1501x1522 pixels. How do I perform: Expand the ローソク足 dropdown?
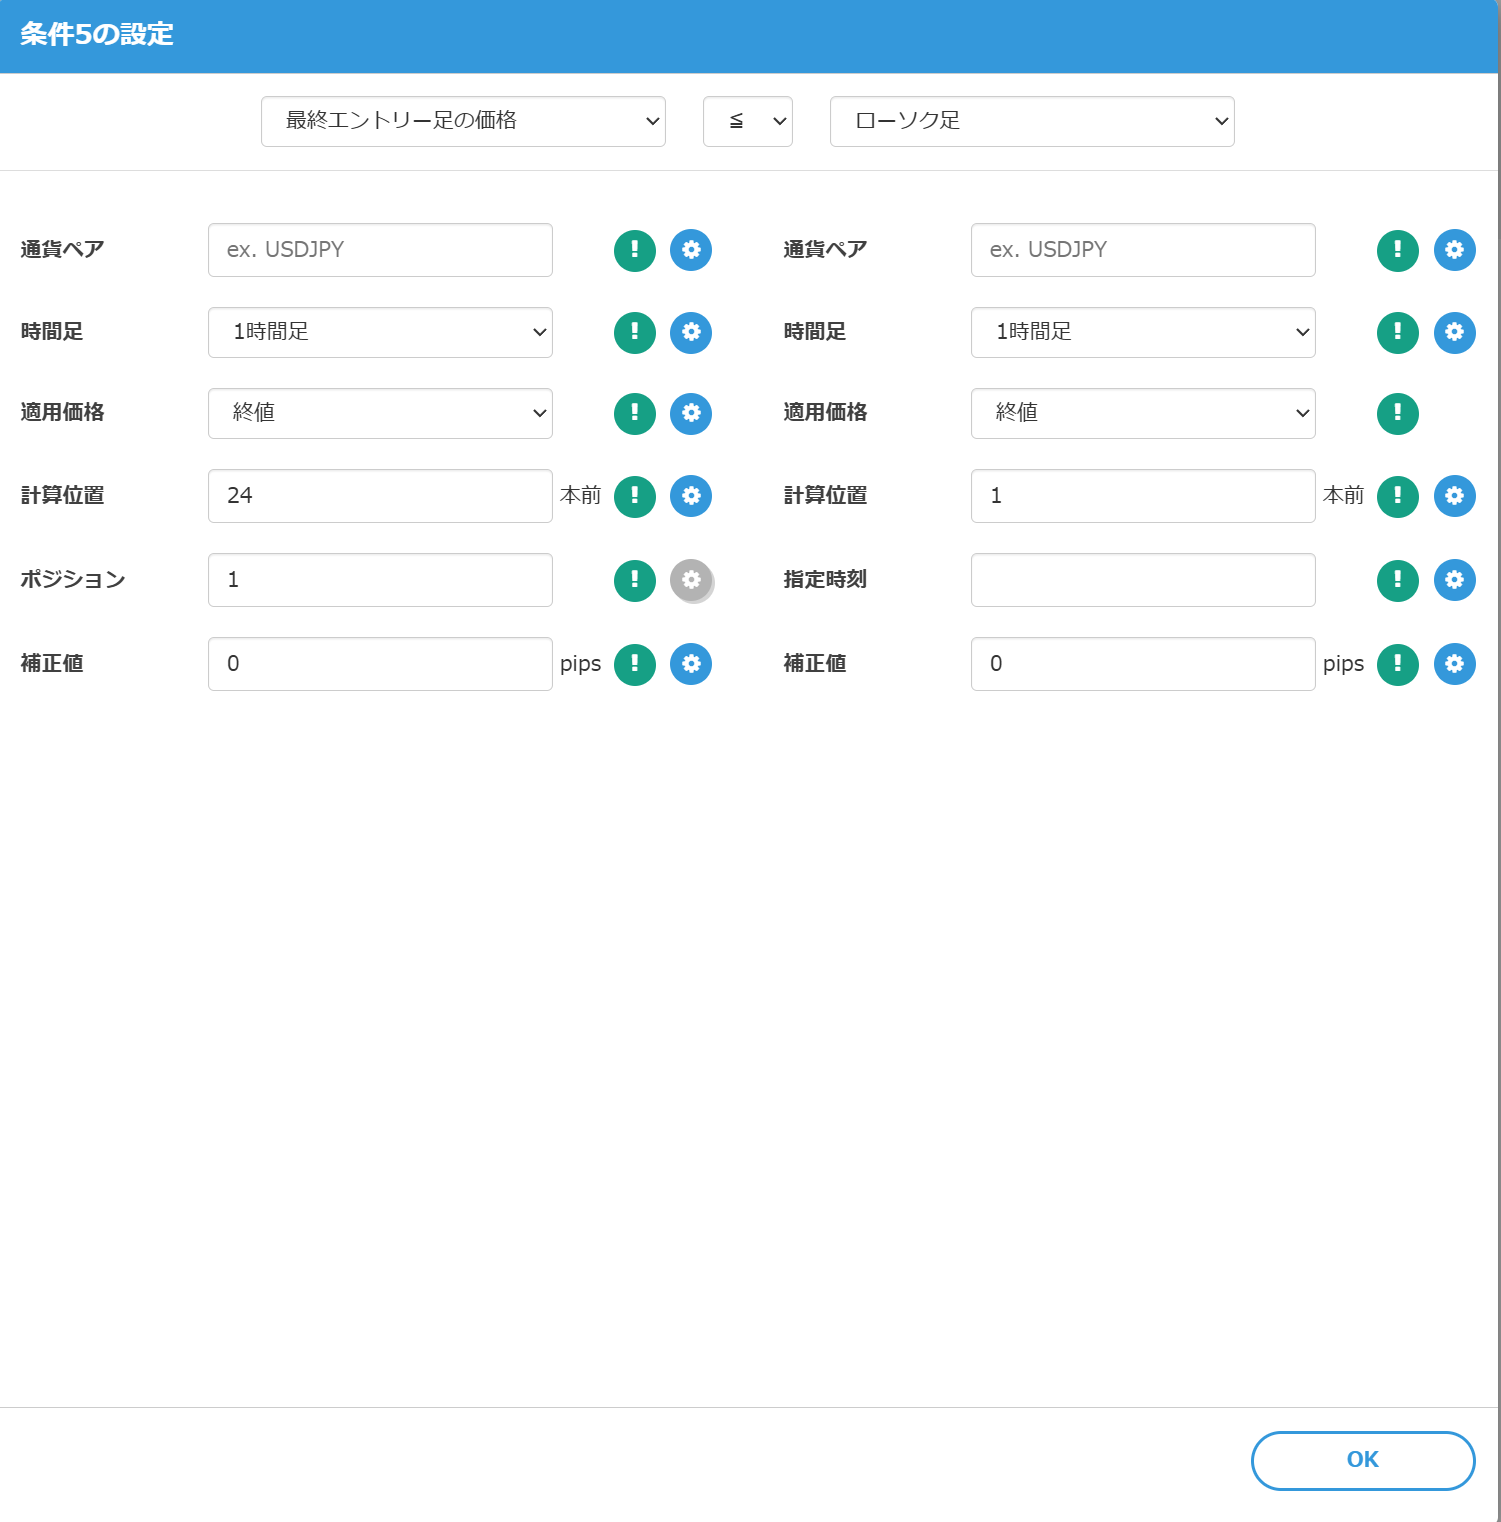pos(1031,121)
